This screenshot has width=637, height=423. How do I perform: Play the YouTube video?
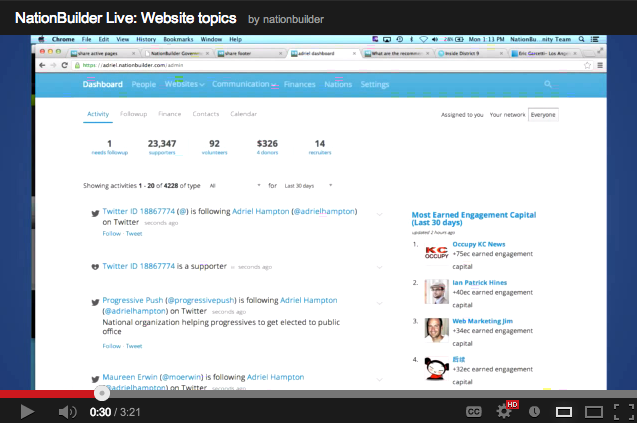click(x=27, y=412)
